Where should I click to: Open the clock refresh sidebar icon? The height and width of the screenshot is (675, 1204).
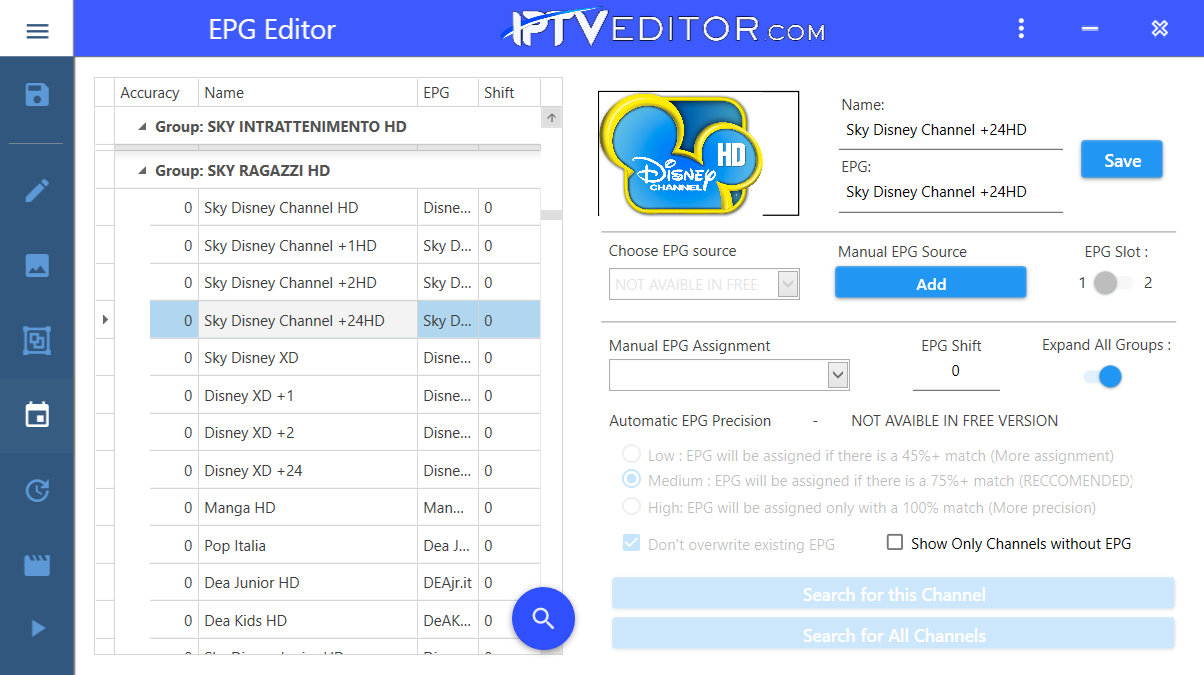(x=37, y=490)
